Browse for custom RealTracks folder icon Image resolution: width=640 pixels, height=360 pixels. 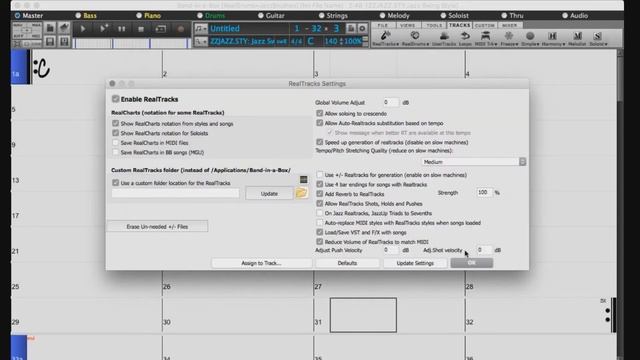301,193
